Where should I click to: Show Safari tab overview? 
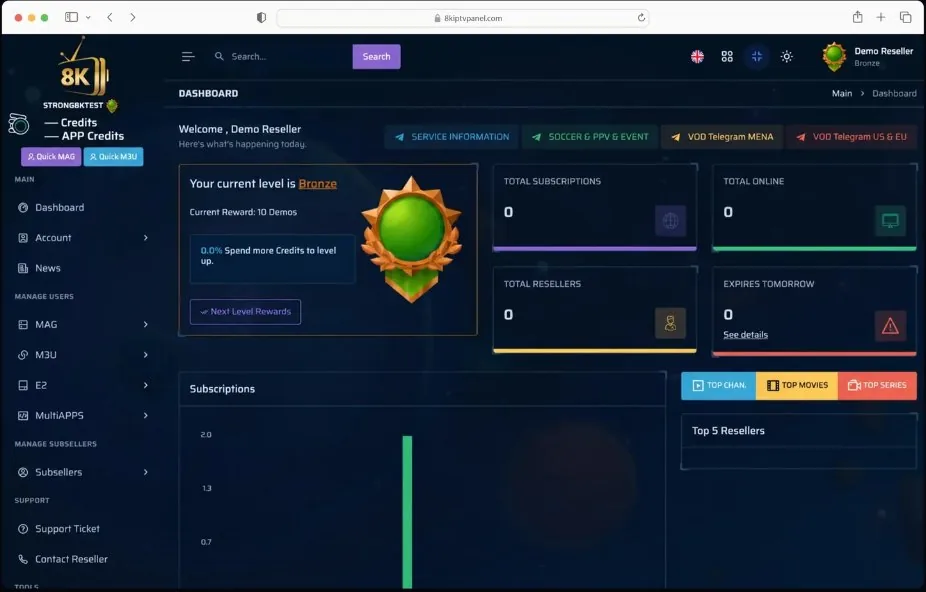(x=905, y=17)
